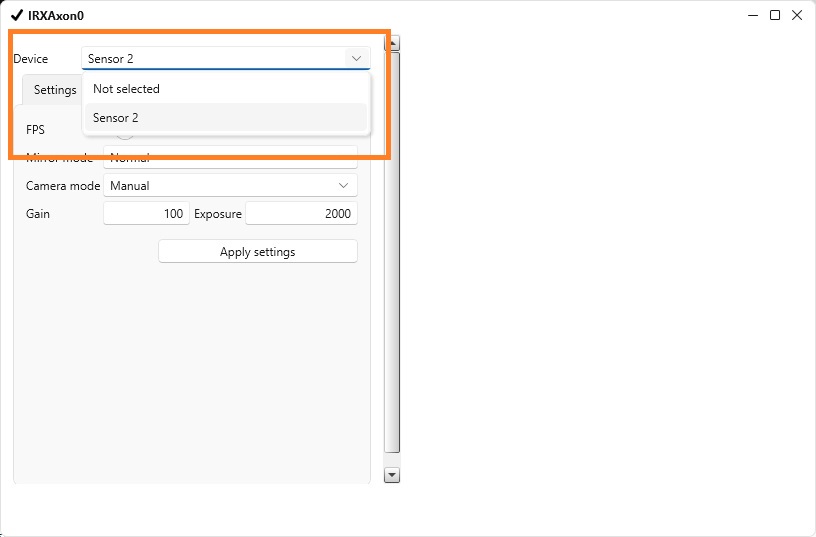Screen dimensions: 816x537
Task: Choose "Not selected" from the device list
Action: pos(226,88)
